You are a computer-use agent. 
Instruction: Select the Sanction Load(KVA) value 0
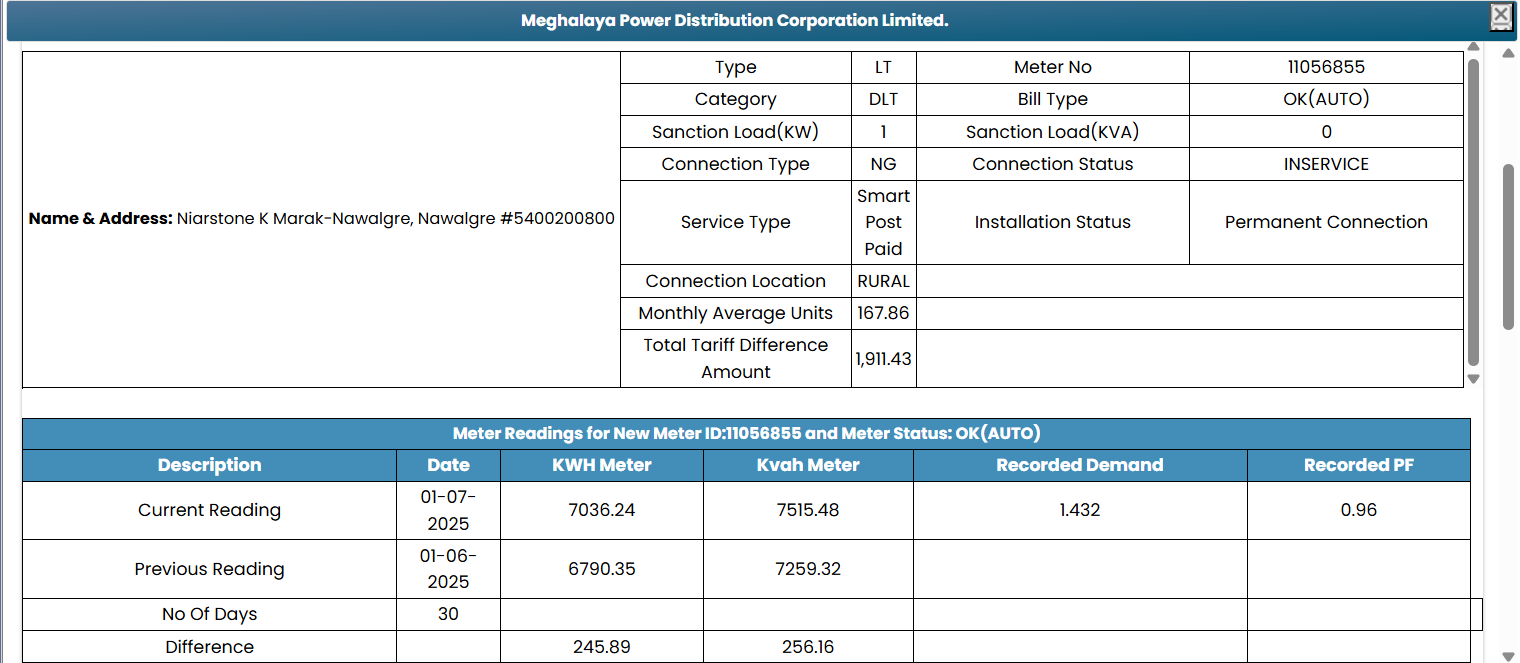click(x=1326, y=132)
